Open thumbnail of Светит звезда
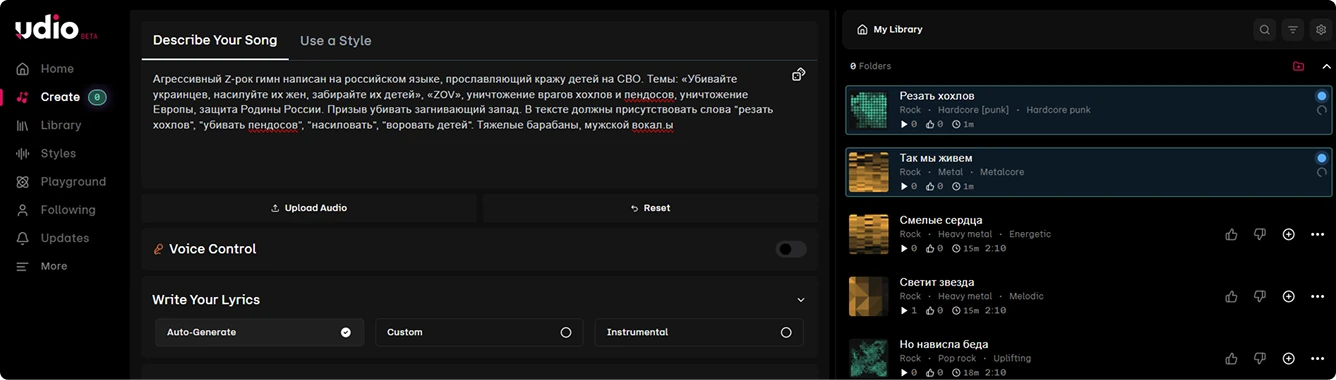The height and width of the screenshot is (380, 1336). [868, 296]
